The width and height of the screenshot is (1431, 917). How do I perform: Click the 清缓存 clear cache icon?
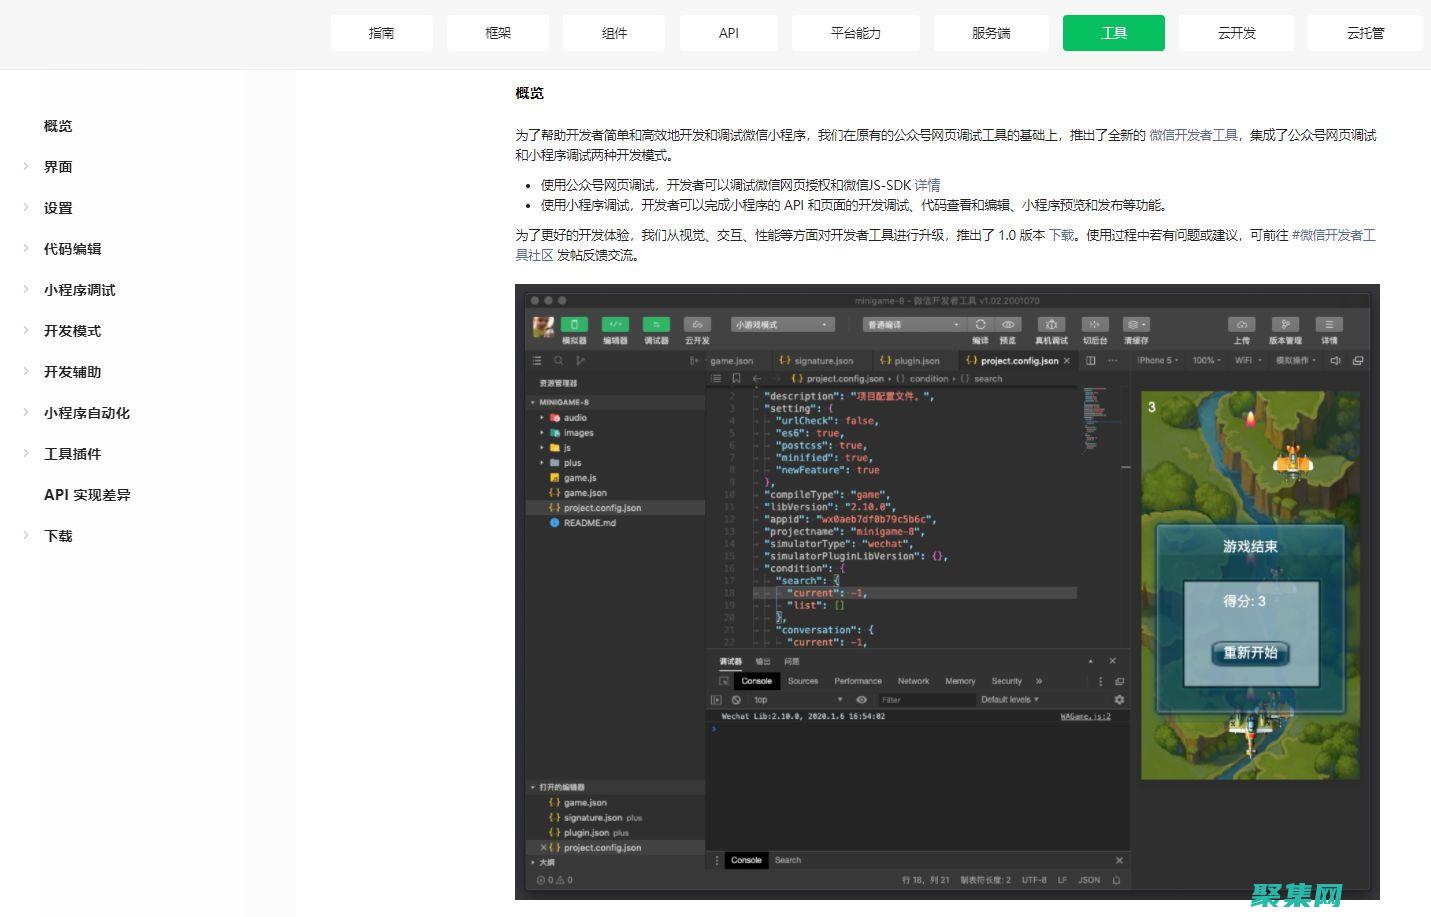click(1135, 324)
